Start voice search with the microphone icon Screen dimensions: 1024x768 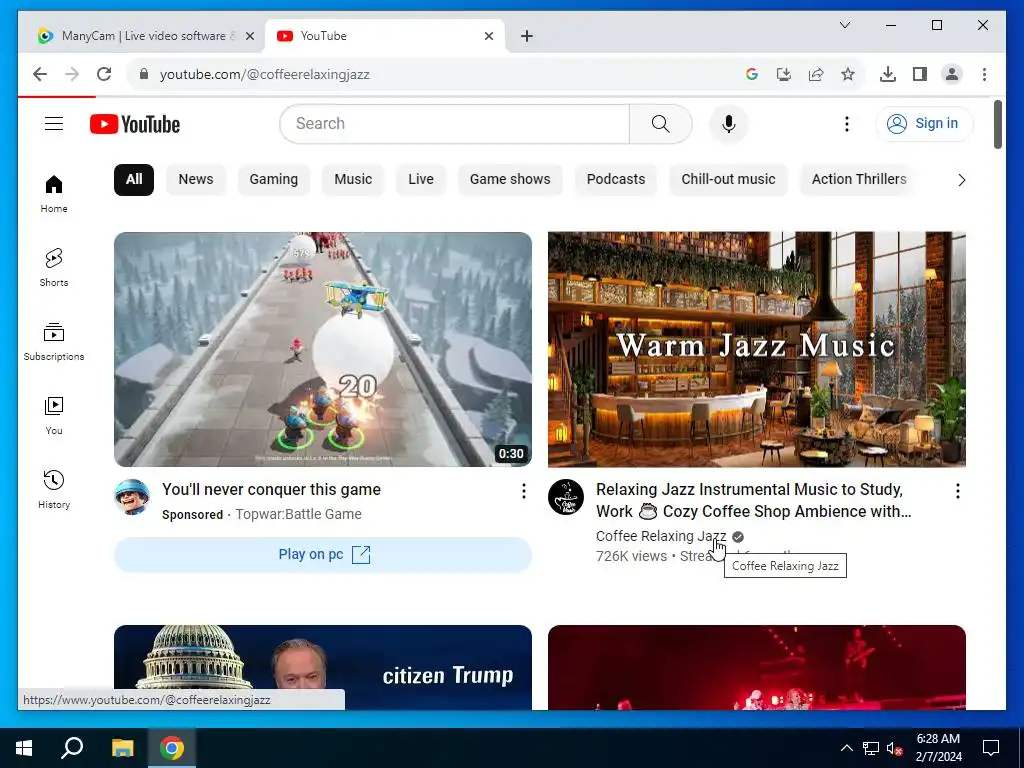pyautogui.click(x=729, y=123)
